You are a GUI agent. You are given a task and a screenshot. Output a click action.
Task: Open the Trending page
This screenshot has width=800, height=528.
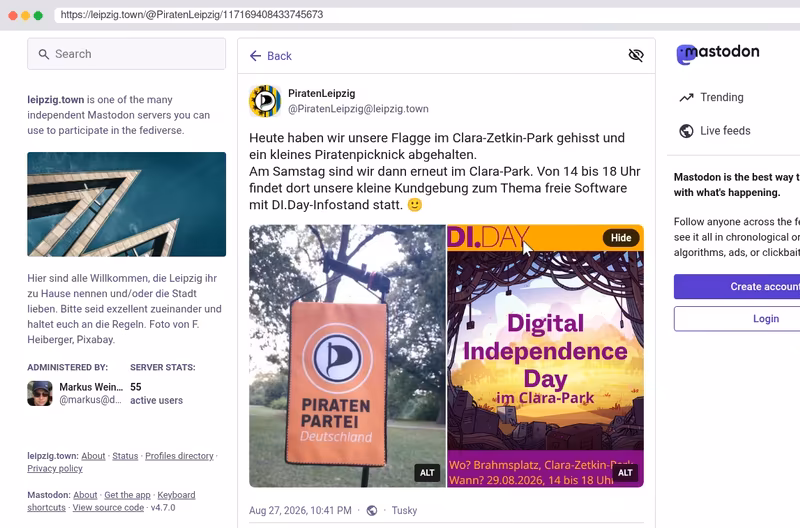point(712,97)
